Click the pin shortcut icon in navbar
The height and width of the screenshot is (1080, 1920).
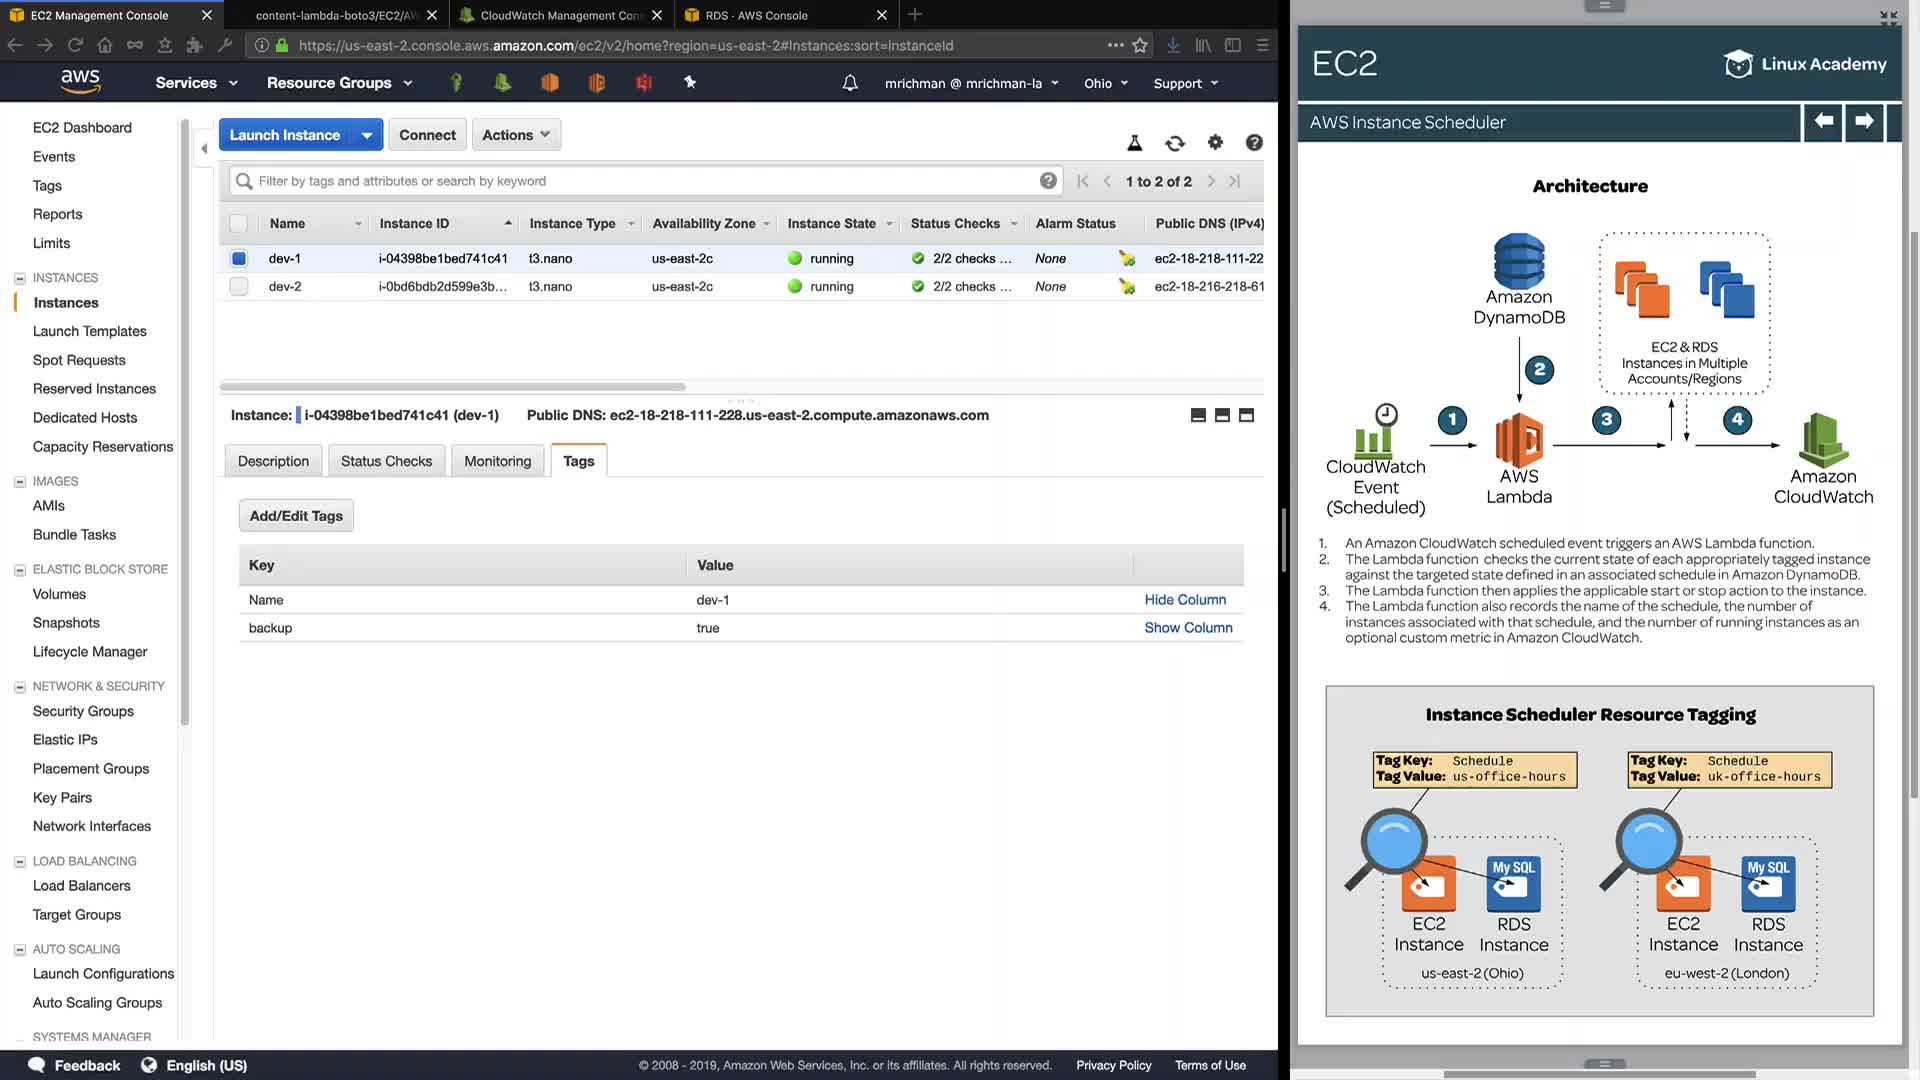690,83
